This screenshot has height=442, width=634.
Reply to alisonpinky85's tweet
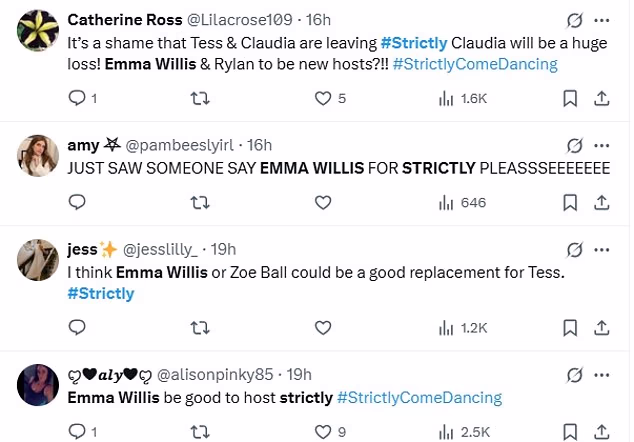coord(78,431)
